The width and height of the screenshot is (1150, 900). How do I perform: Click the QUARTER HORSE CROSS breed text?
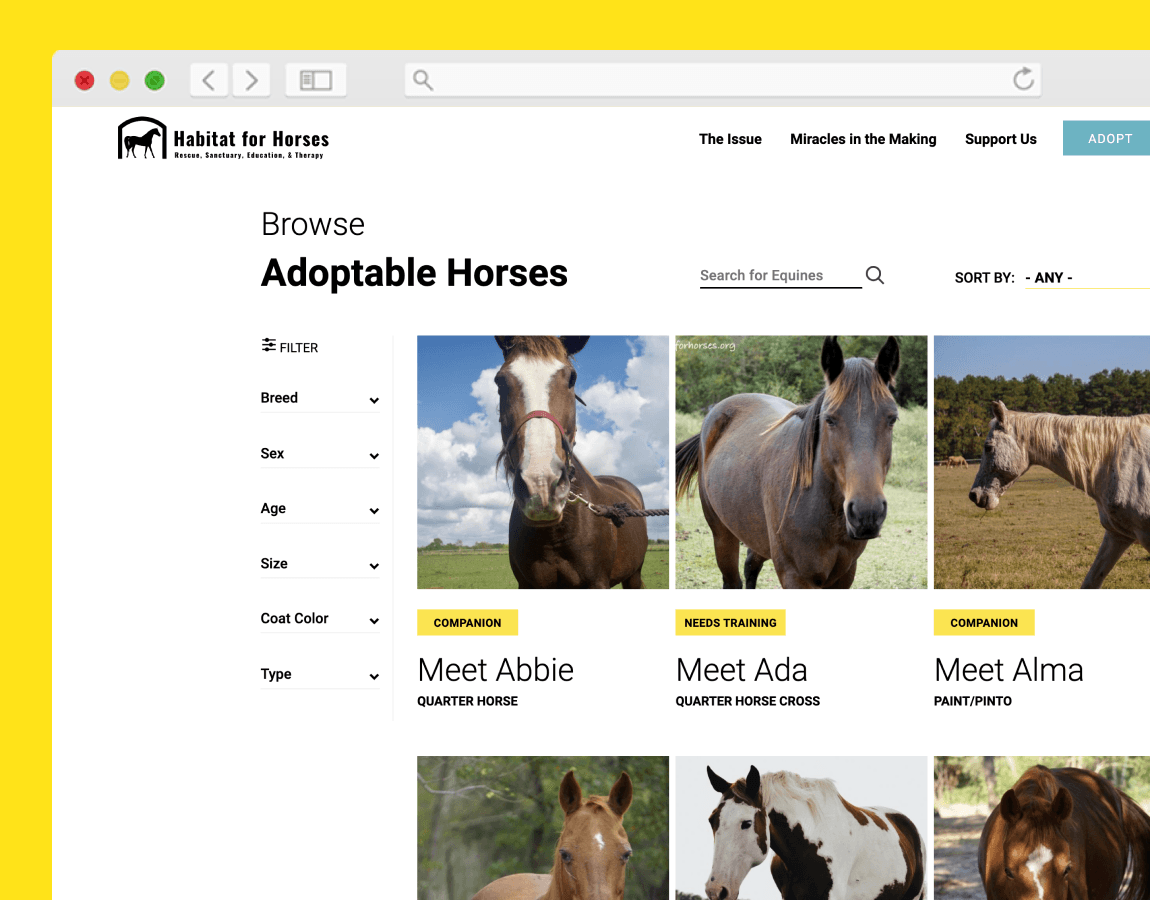tap(747, 701)
